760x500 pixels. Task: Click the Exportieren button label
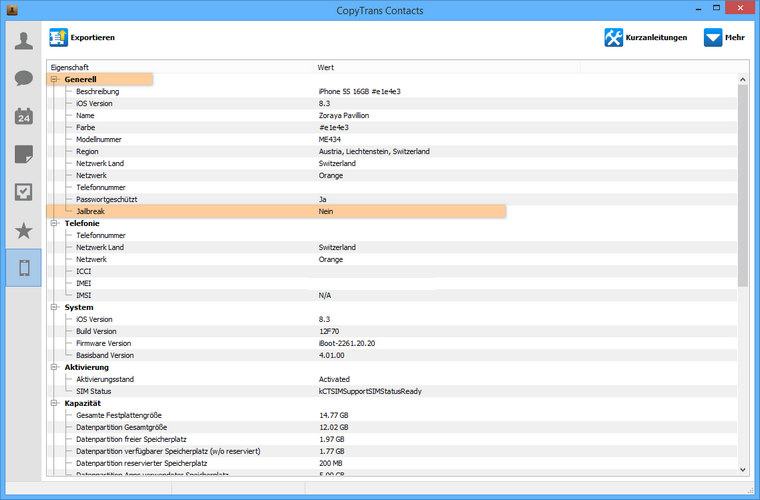pos(93,37)
